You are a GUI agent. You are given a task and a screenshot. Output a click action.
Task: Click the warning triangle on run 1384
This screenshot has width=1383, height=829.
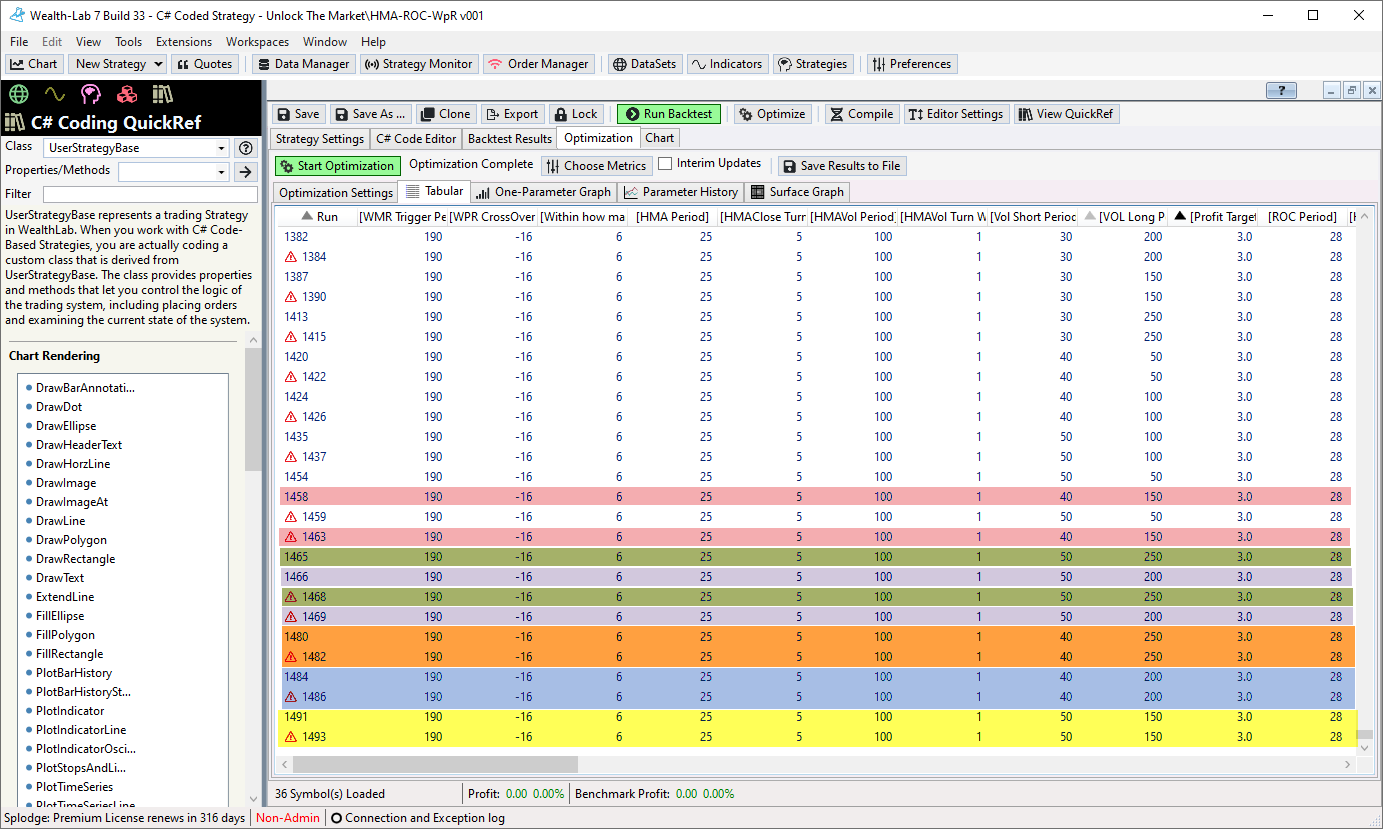pyautogui.click(x=292, y=257)
